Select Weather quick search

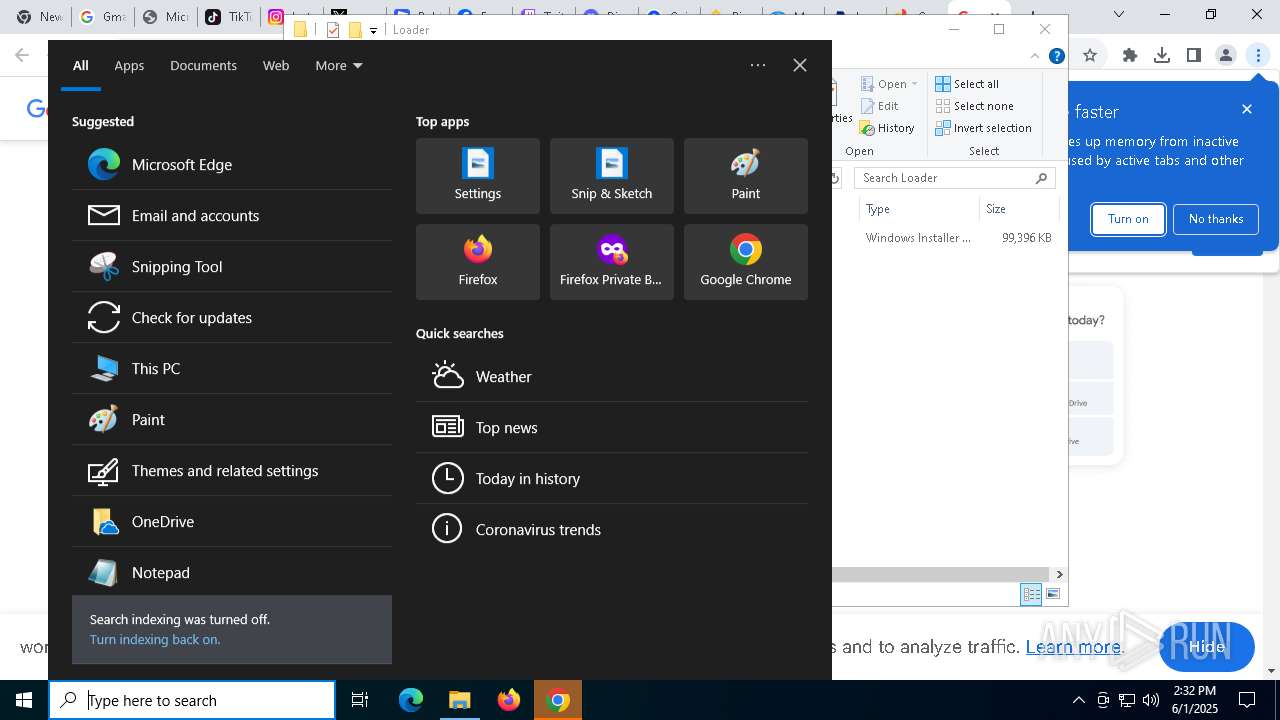coord(612,377)
